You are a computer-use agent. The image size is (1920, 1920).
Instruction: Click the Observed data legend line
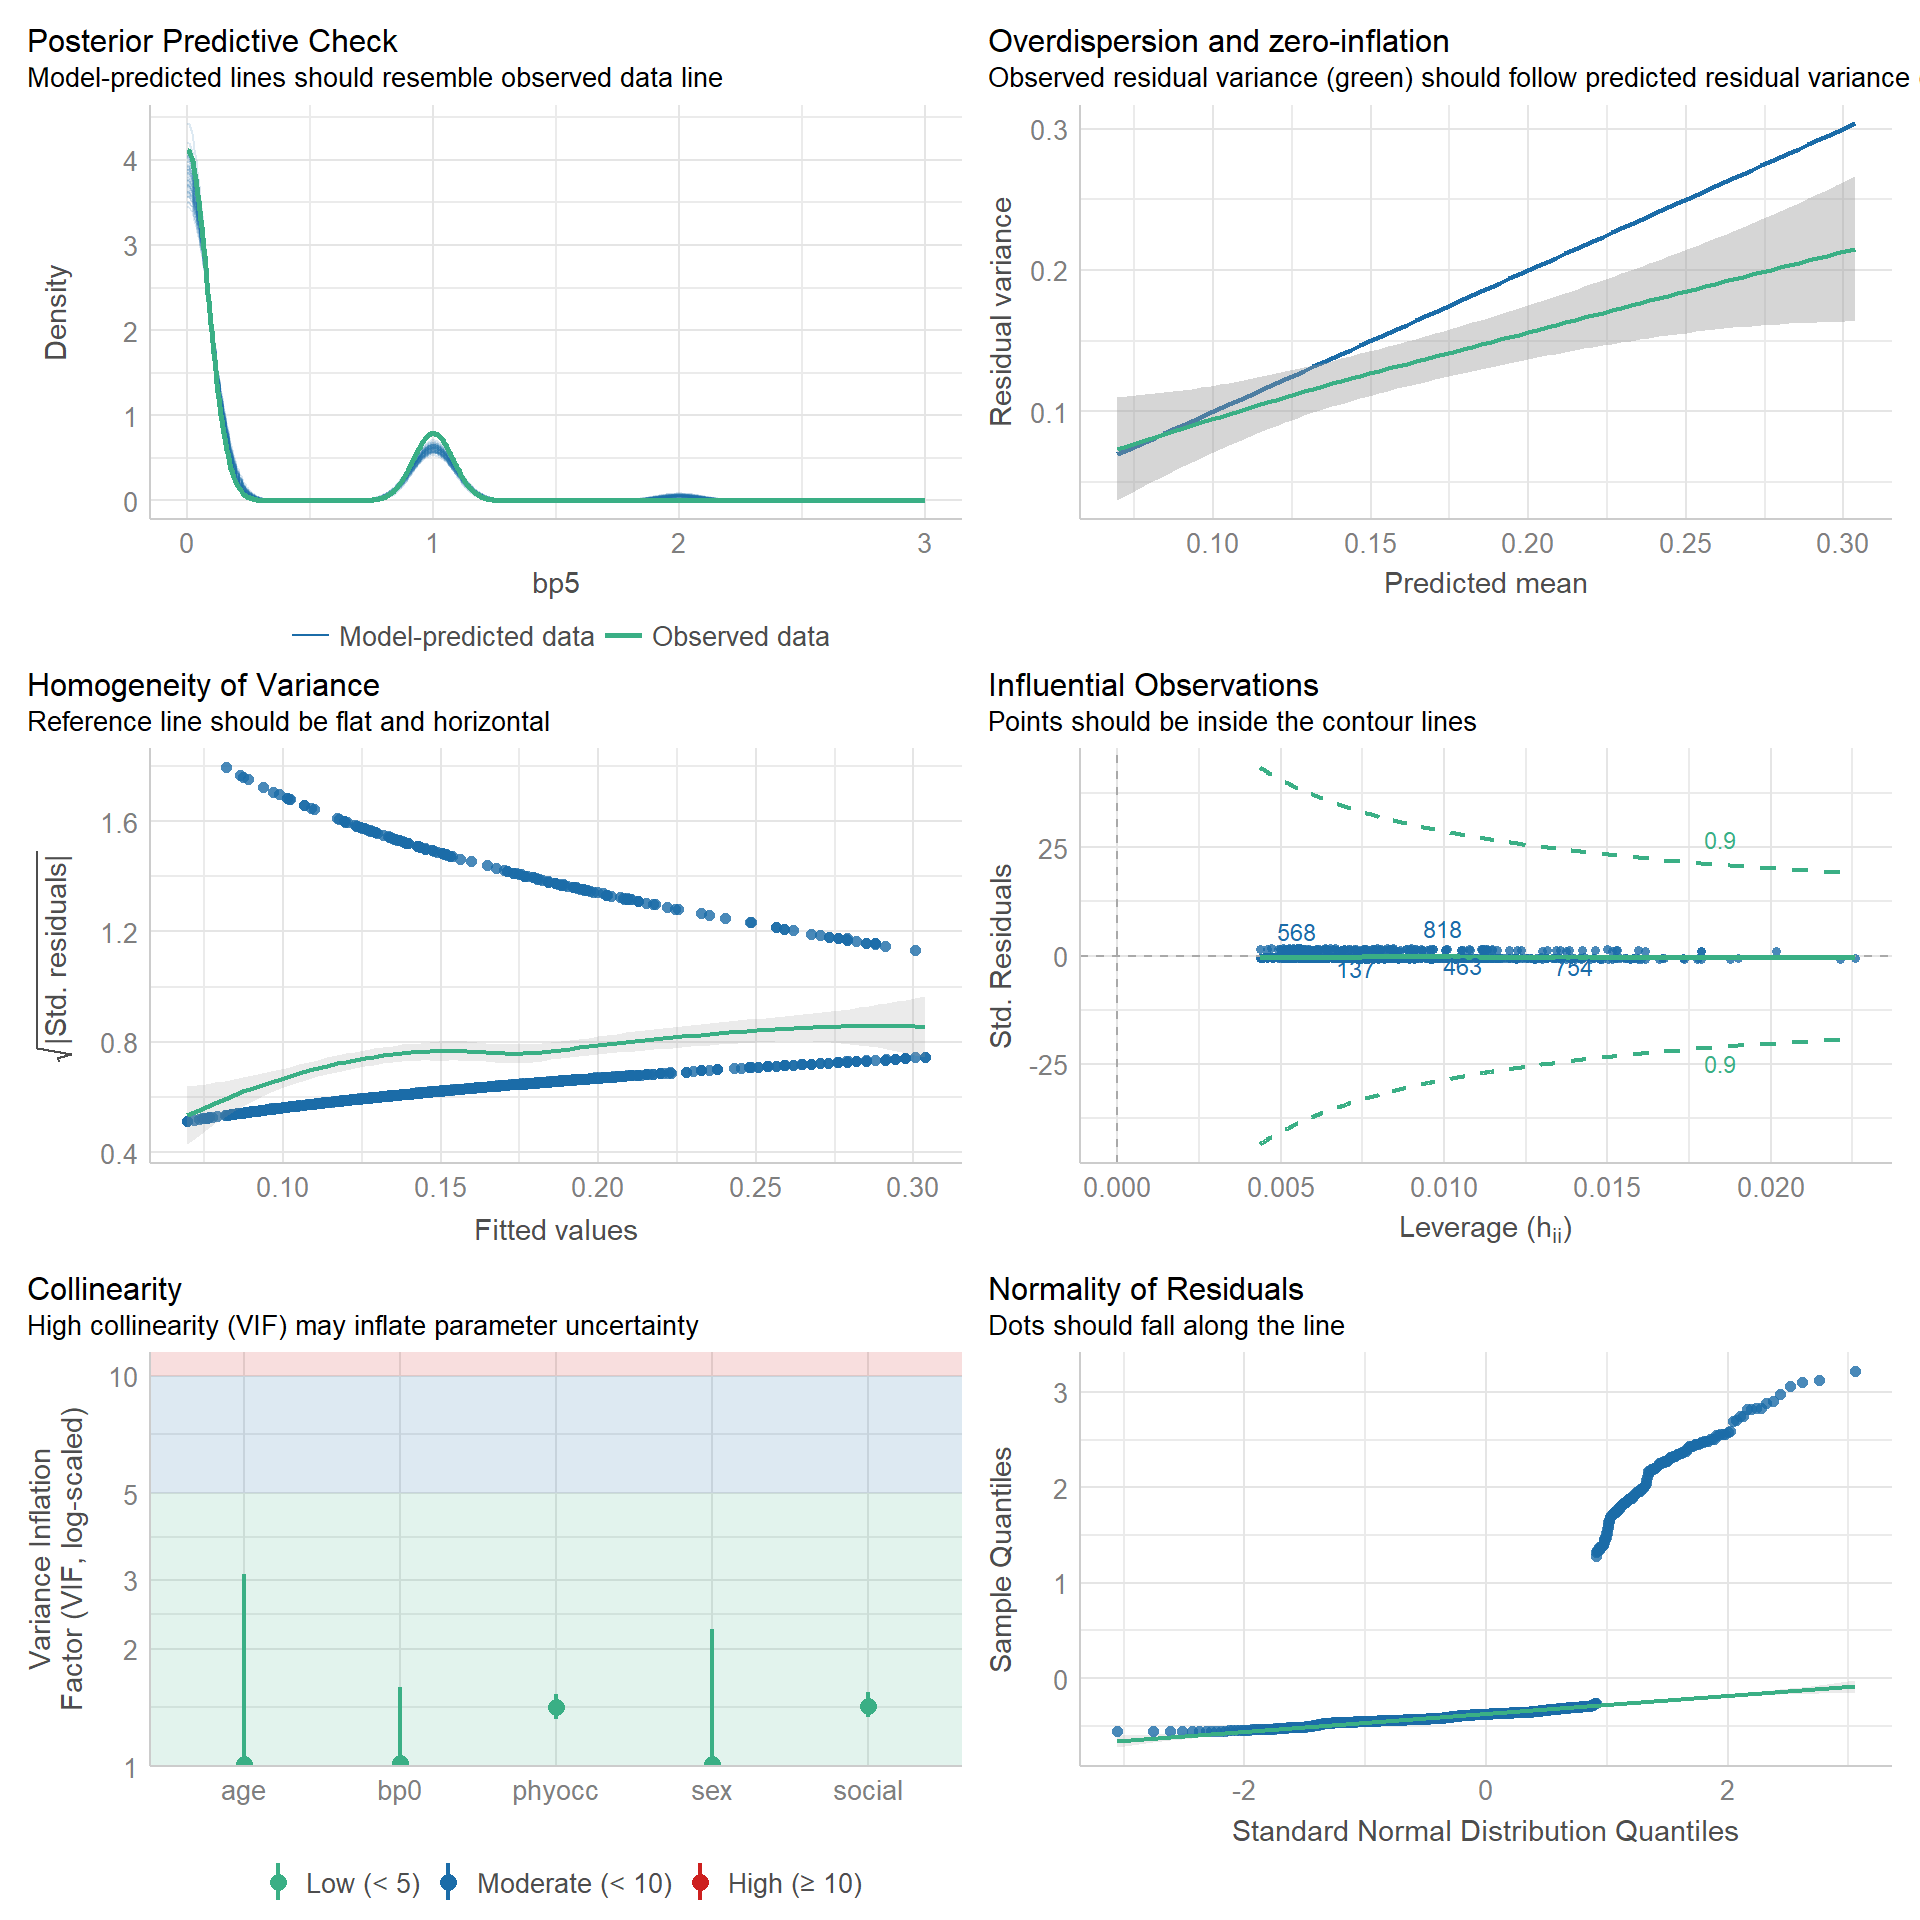[623, 636]
